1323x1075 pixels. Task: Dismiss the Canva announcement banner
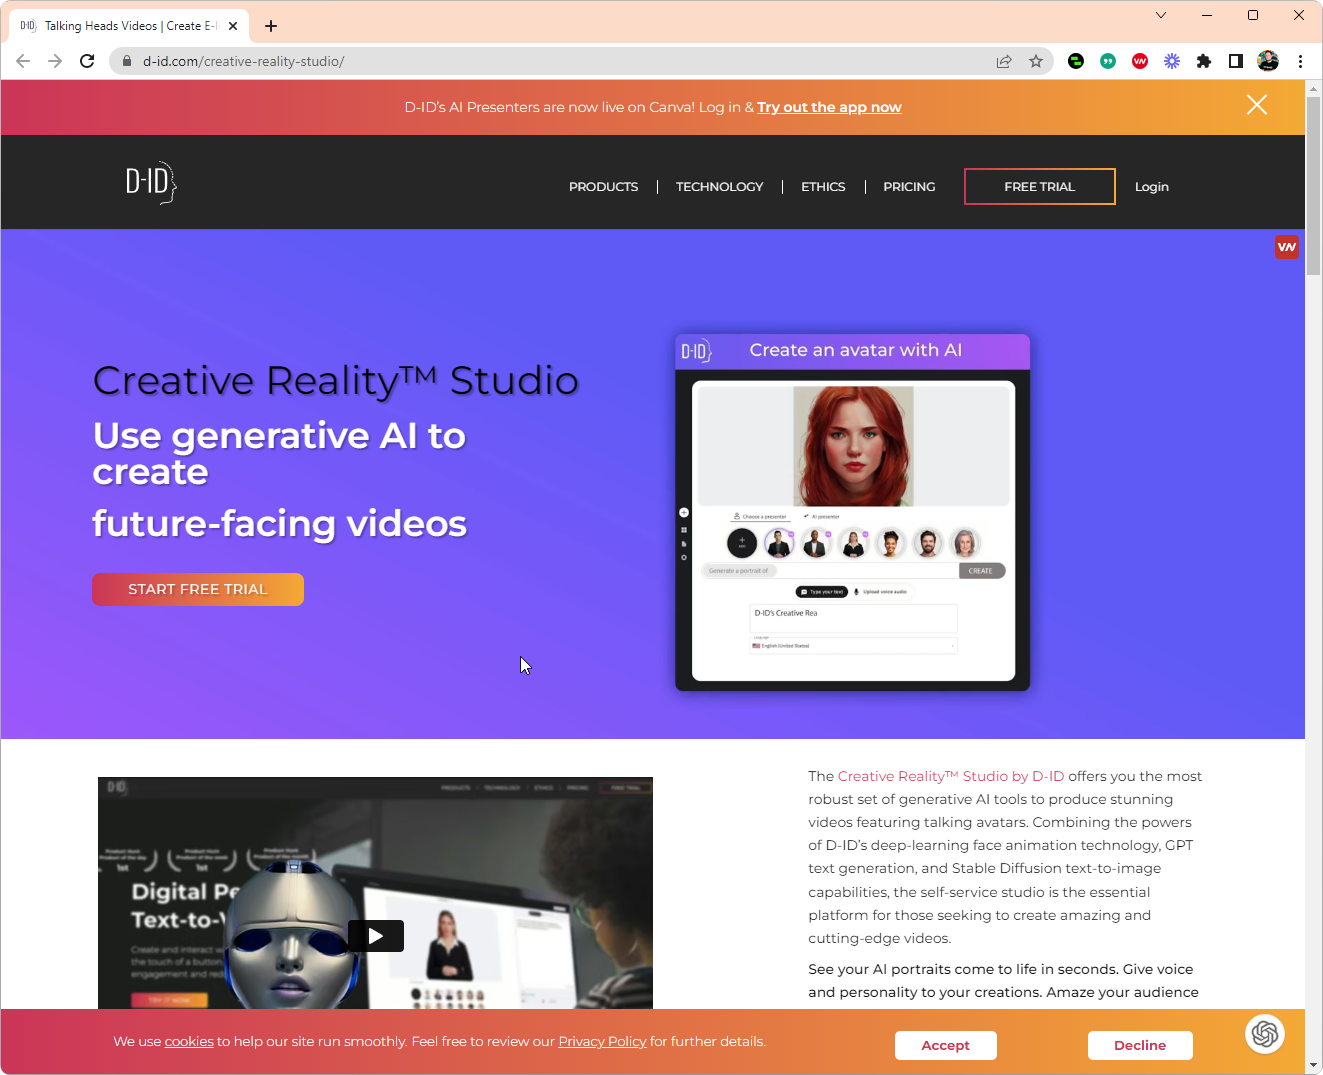tap(1257, 105)
